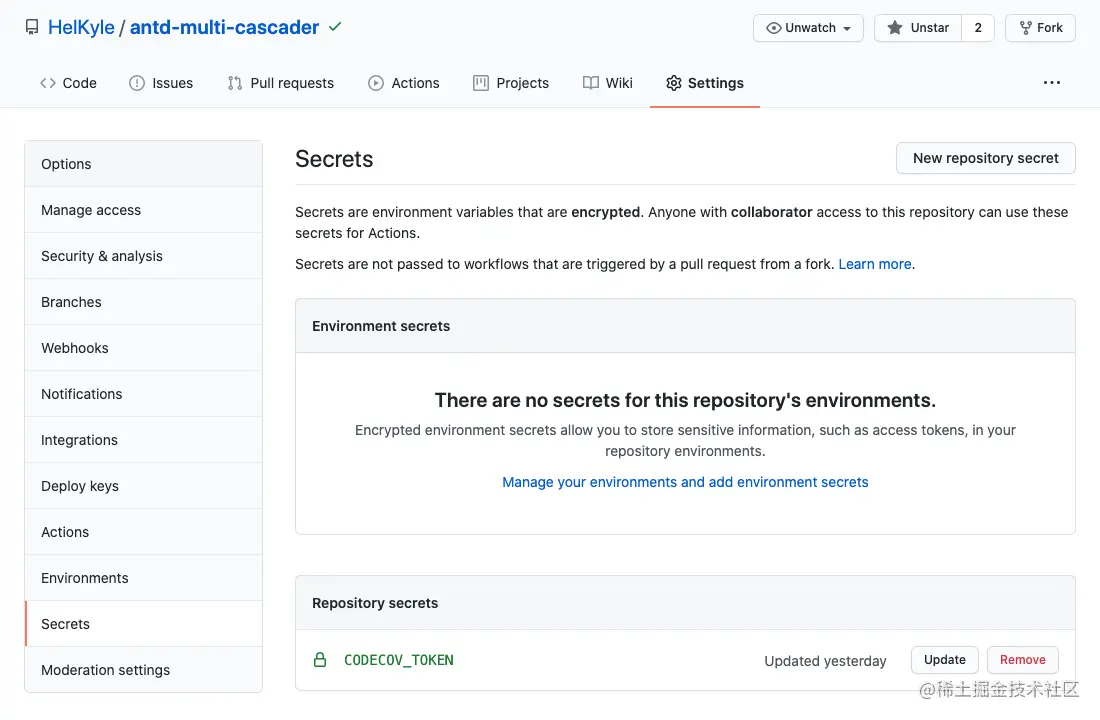Click New repository secret button
The height and width of the screenshot is (720, 1100).
986,158
